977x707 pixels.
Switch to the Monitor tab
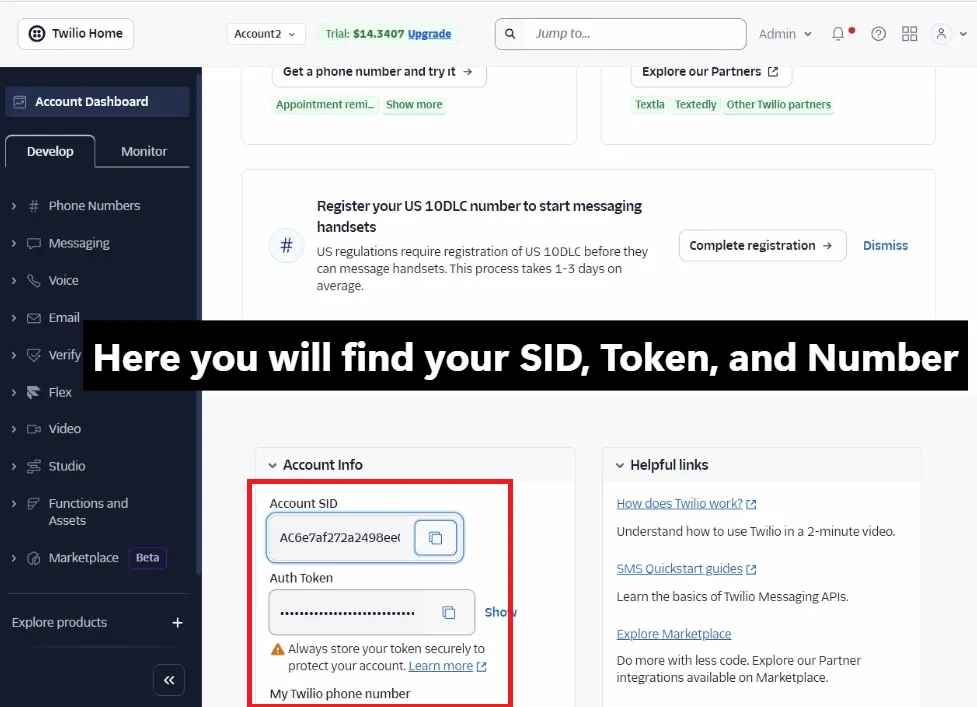point(143,151)
